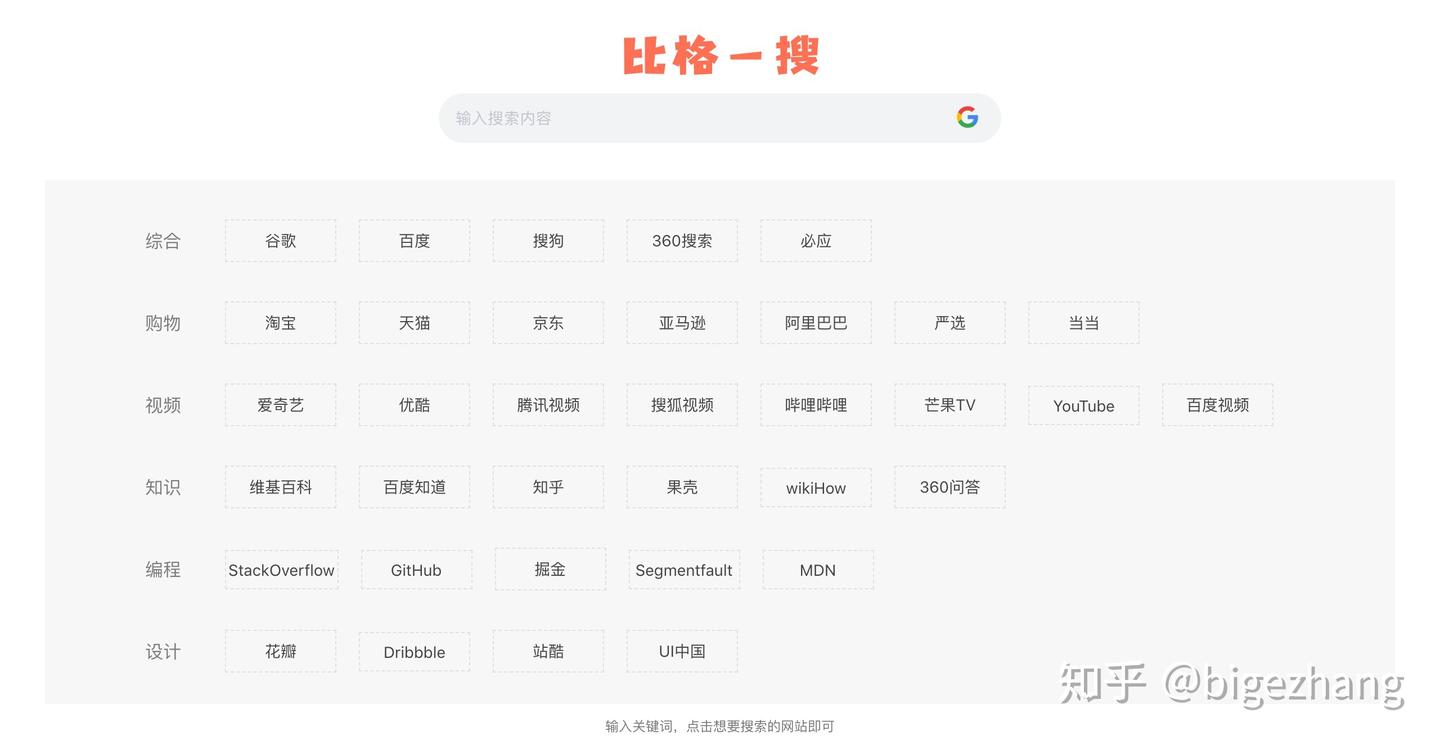Image resolution: width=1440 pixels, height=749 pixels.
Task: Search using 谷歌
Action: [281, 241]
